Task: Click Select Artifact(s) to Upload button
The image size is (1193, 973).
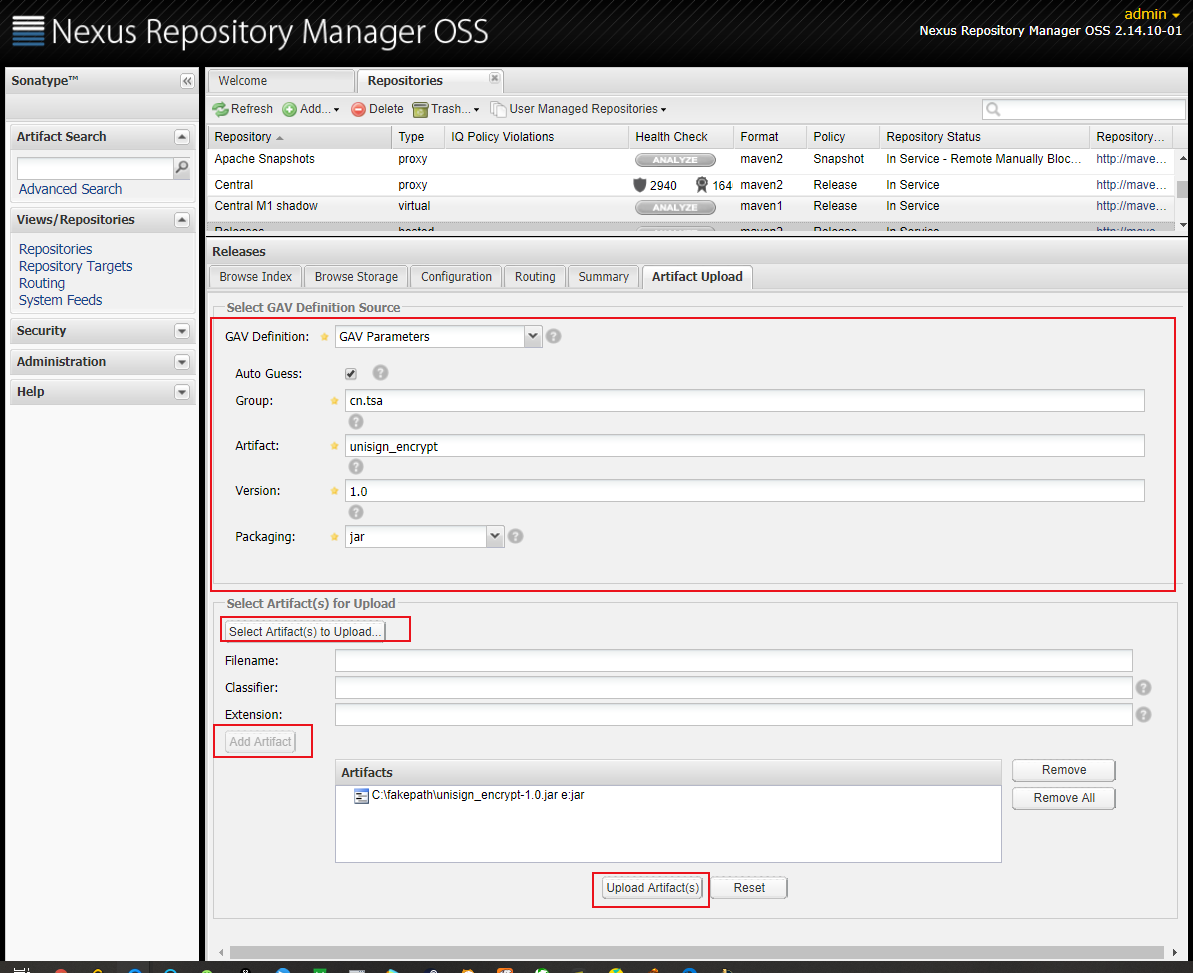Action: click(305, 631)
